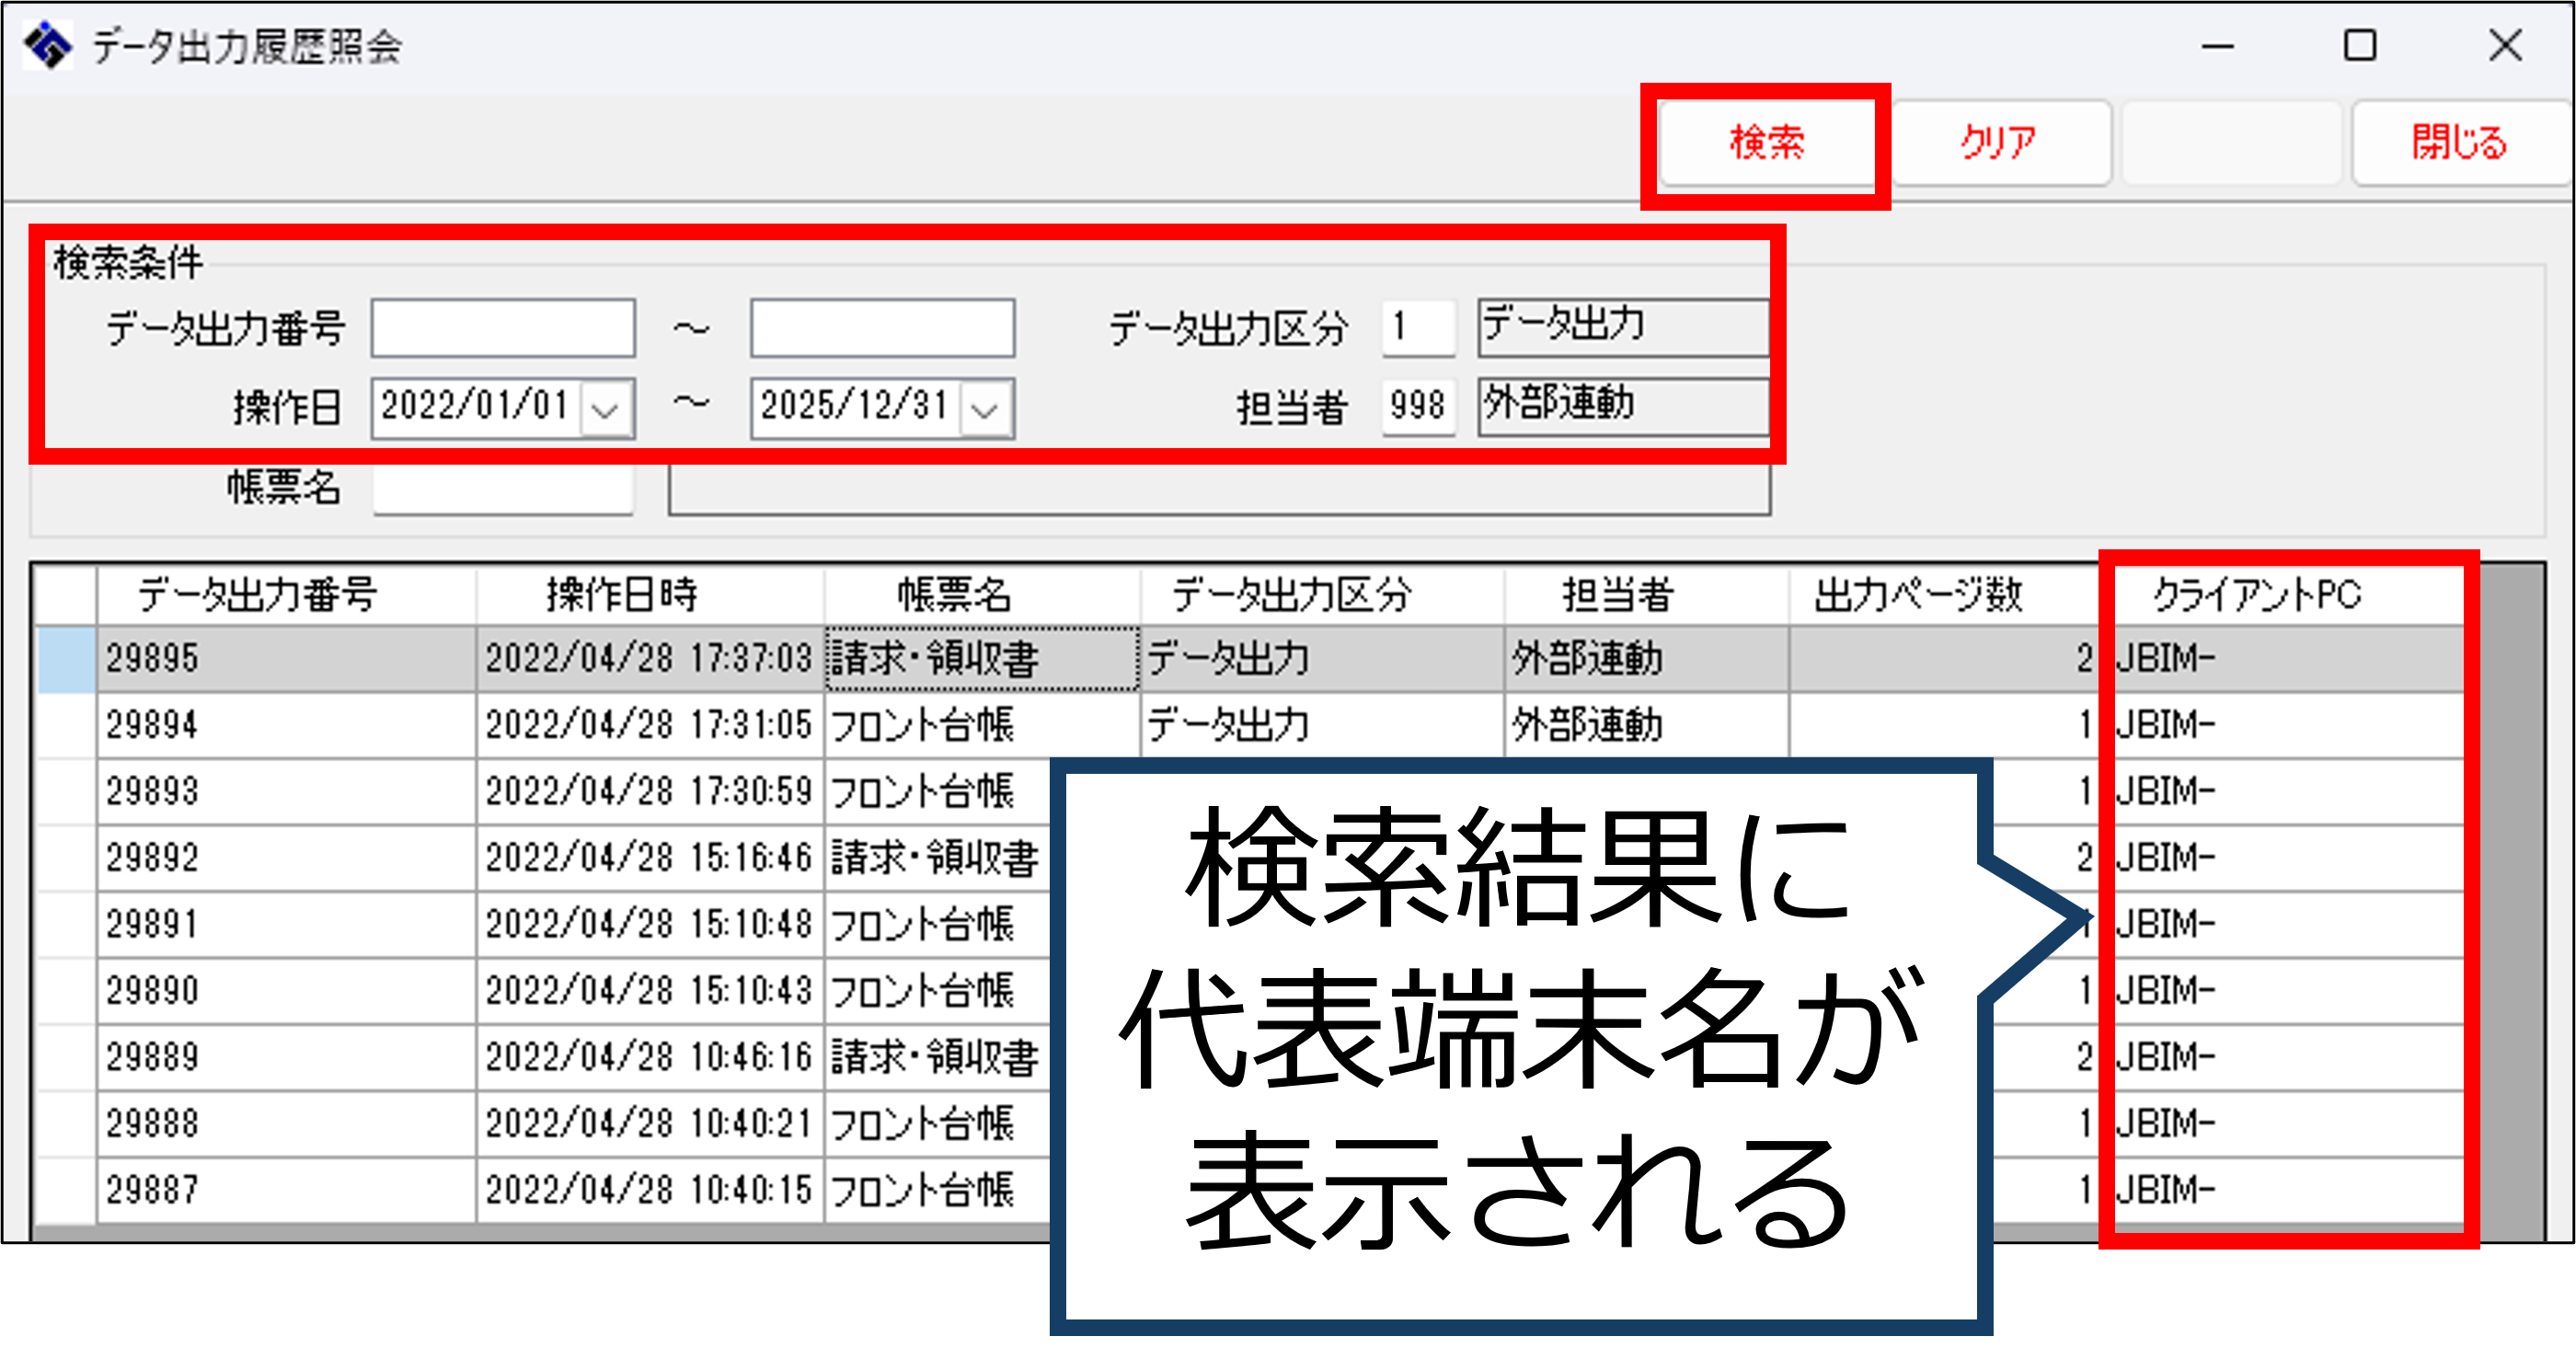Select the row selector for 29895
Image resolution: width=2576 pixels, height=1371 pixels.
66,659
